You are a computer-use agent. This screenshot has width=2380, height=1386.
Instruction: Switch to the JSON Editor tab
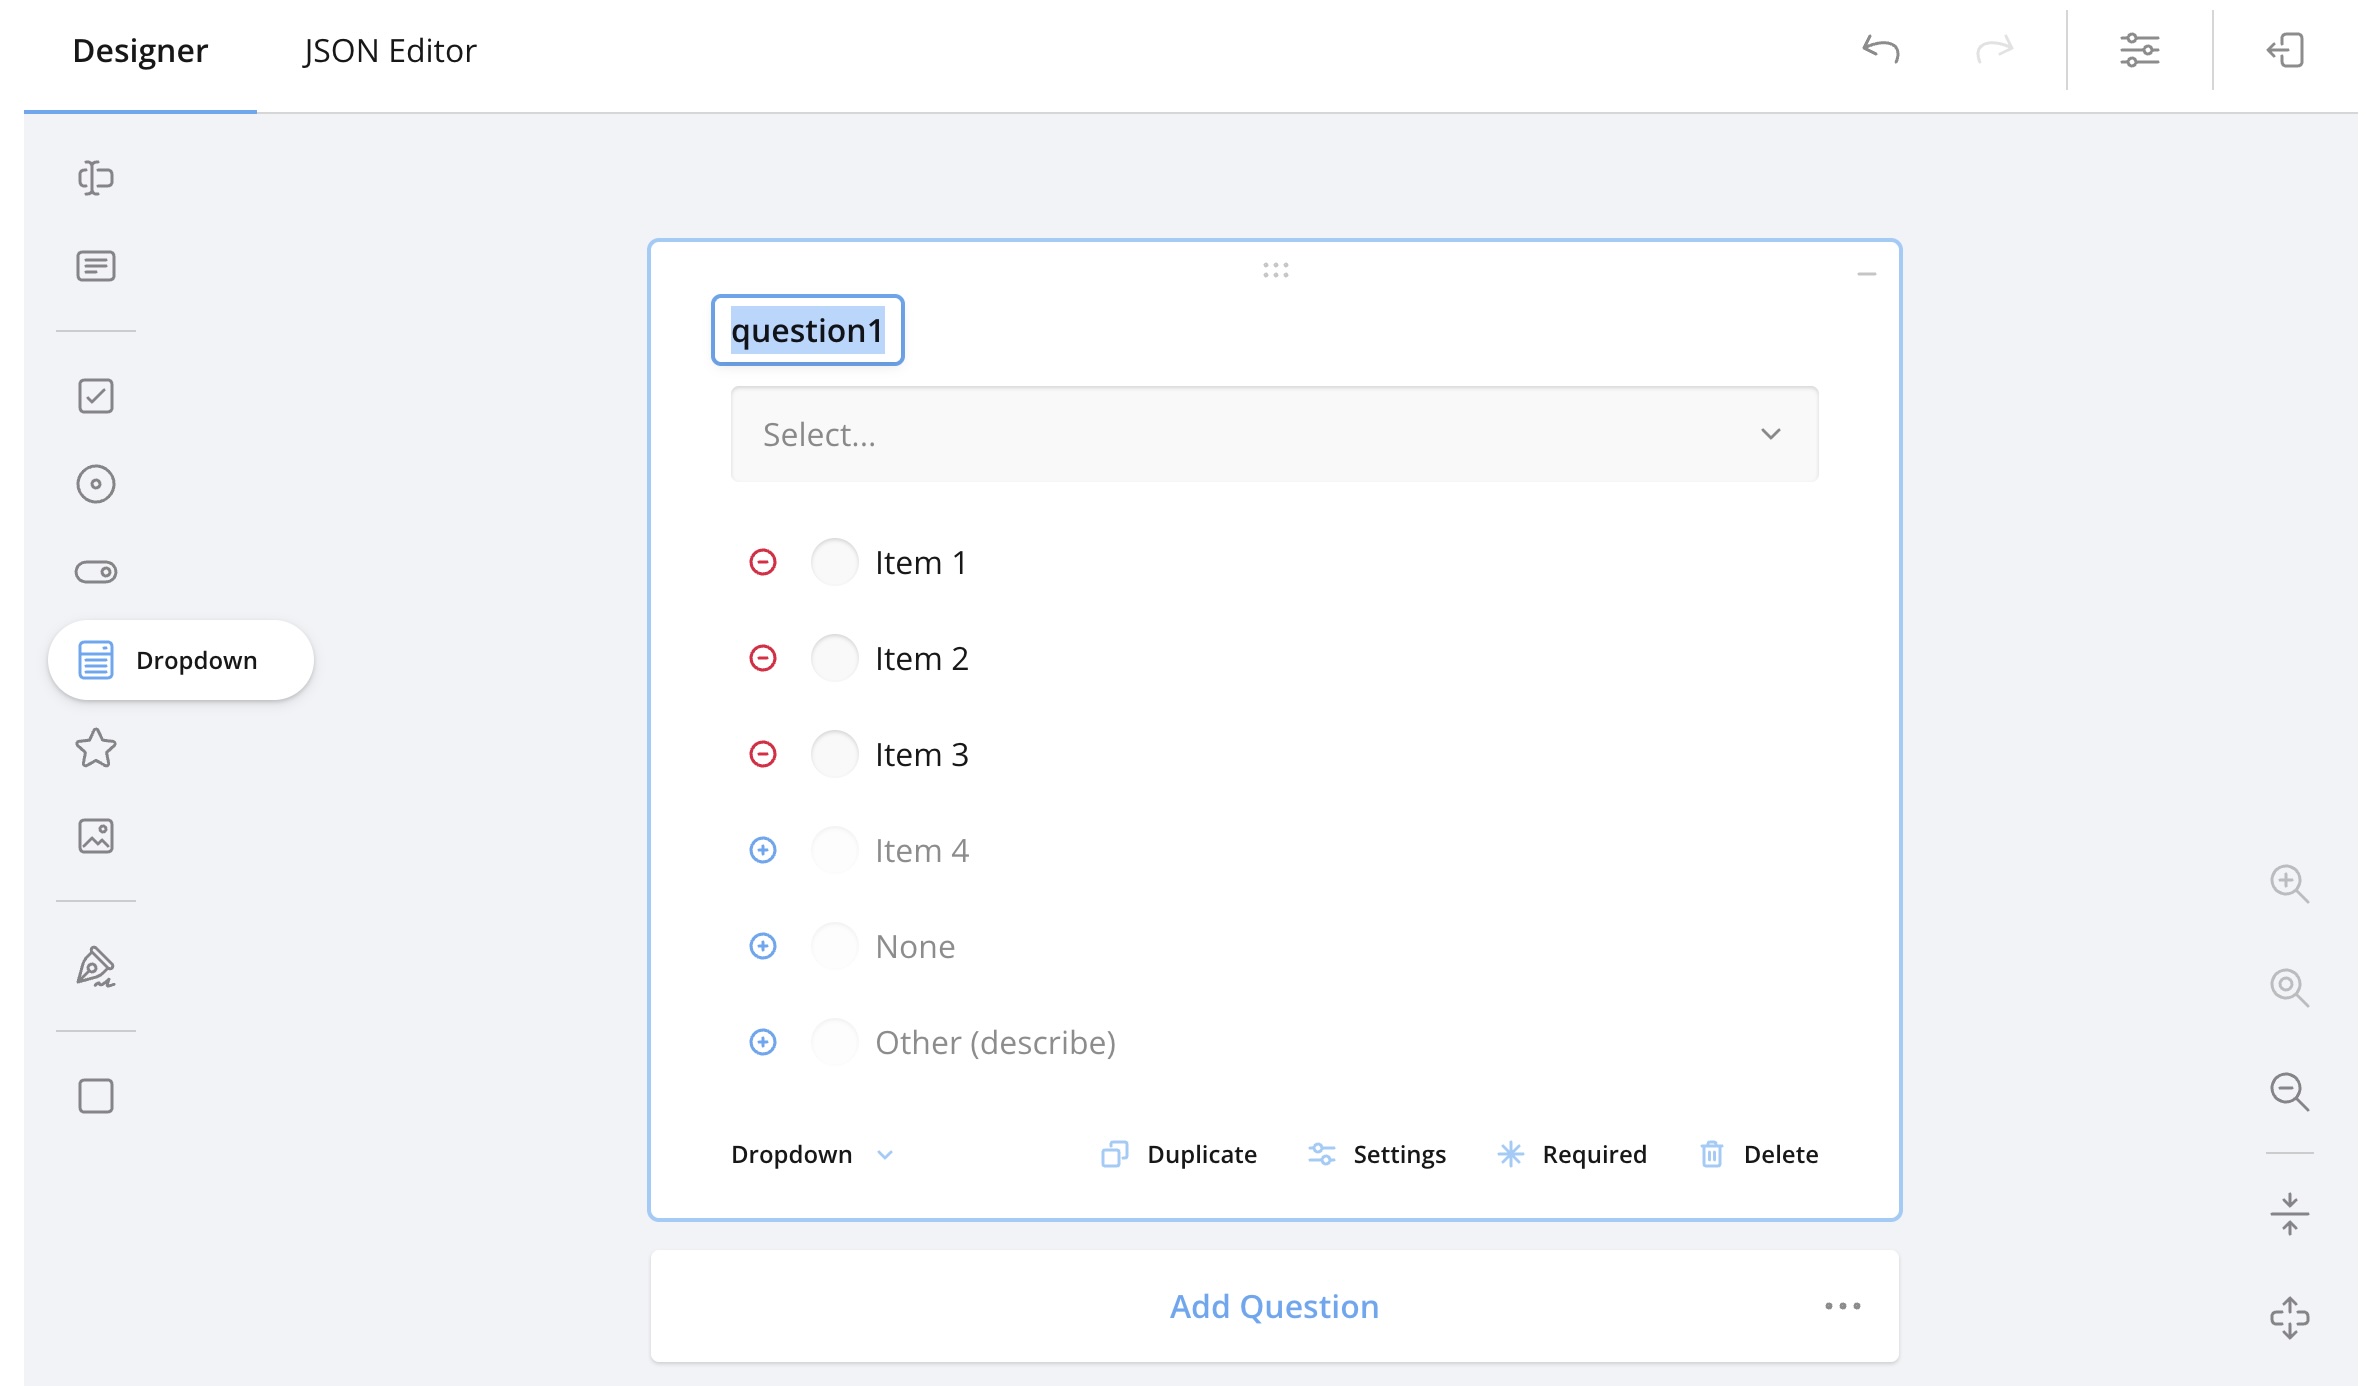click(x=389, y=51)
